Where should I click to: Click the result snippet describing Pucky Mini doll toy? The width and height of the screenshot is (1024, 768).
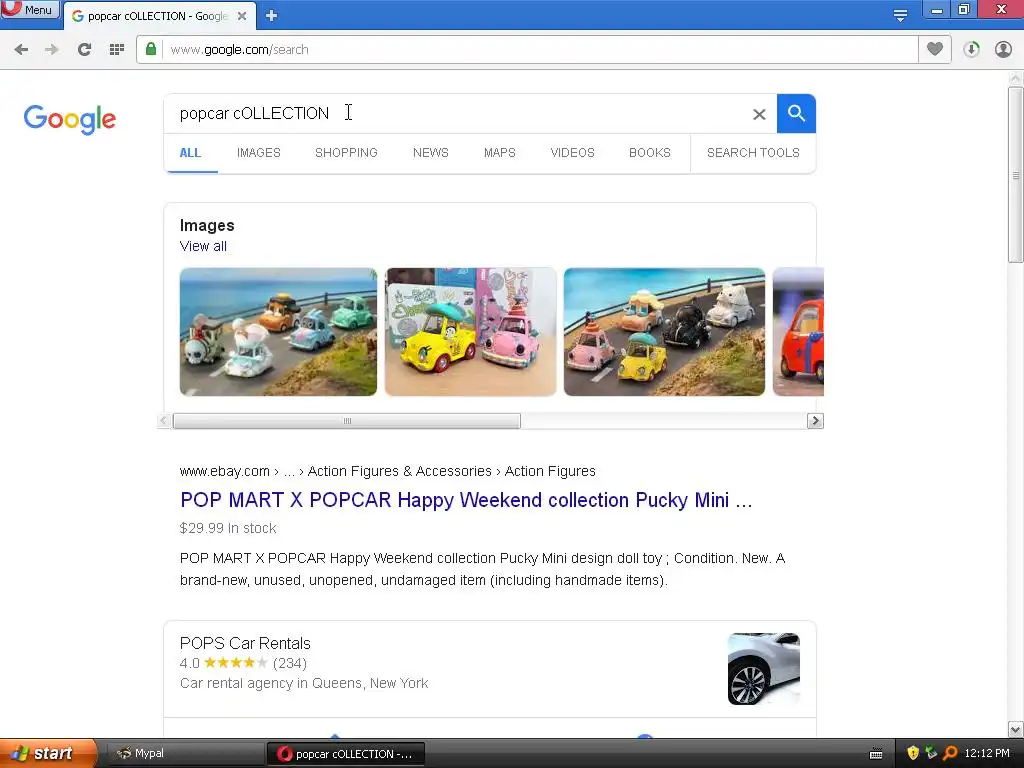(483, 569)
